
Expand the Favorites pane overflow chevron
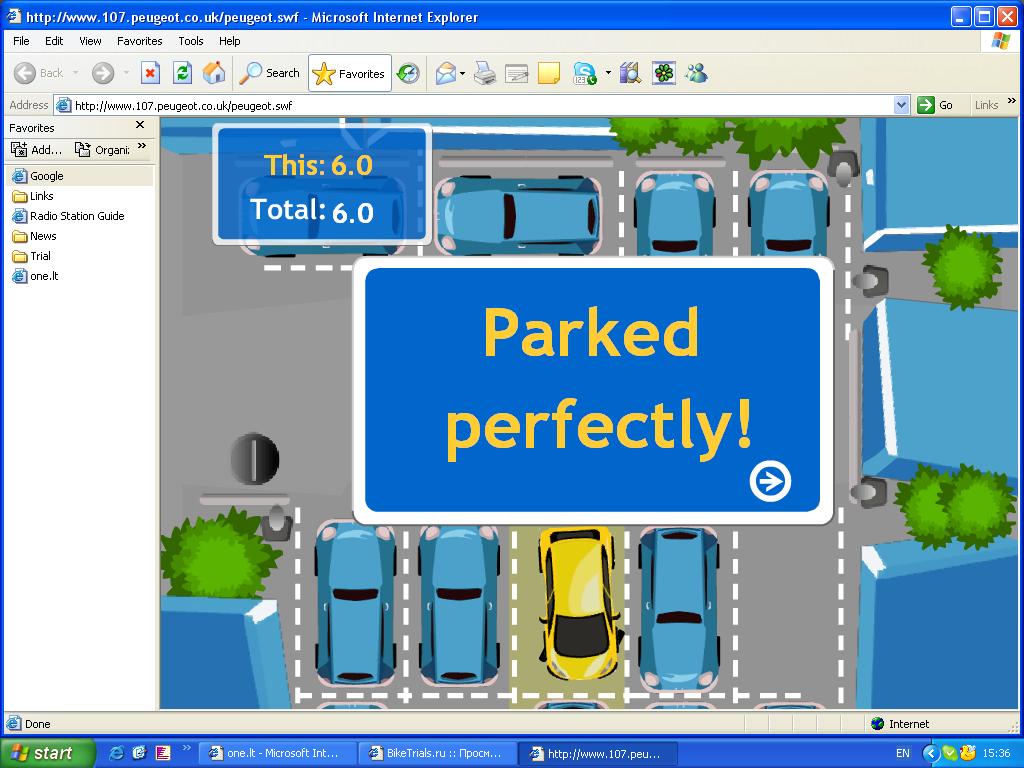pos(142,148)
